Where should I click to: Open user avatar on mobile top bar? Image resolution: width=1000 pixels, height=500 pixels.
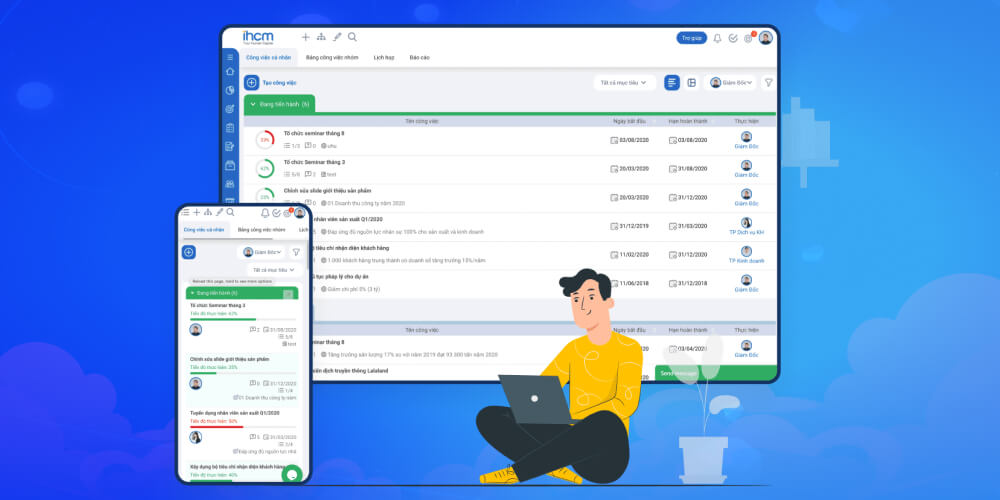pyautogui.click(x=299, y=213)
